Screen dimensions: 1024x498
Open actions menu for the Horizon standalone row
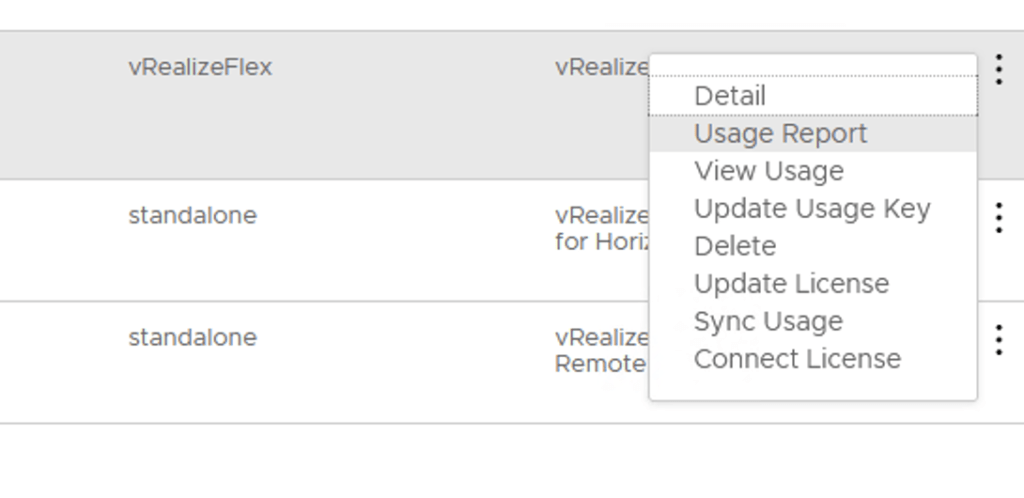(998, 217)
